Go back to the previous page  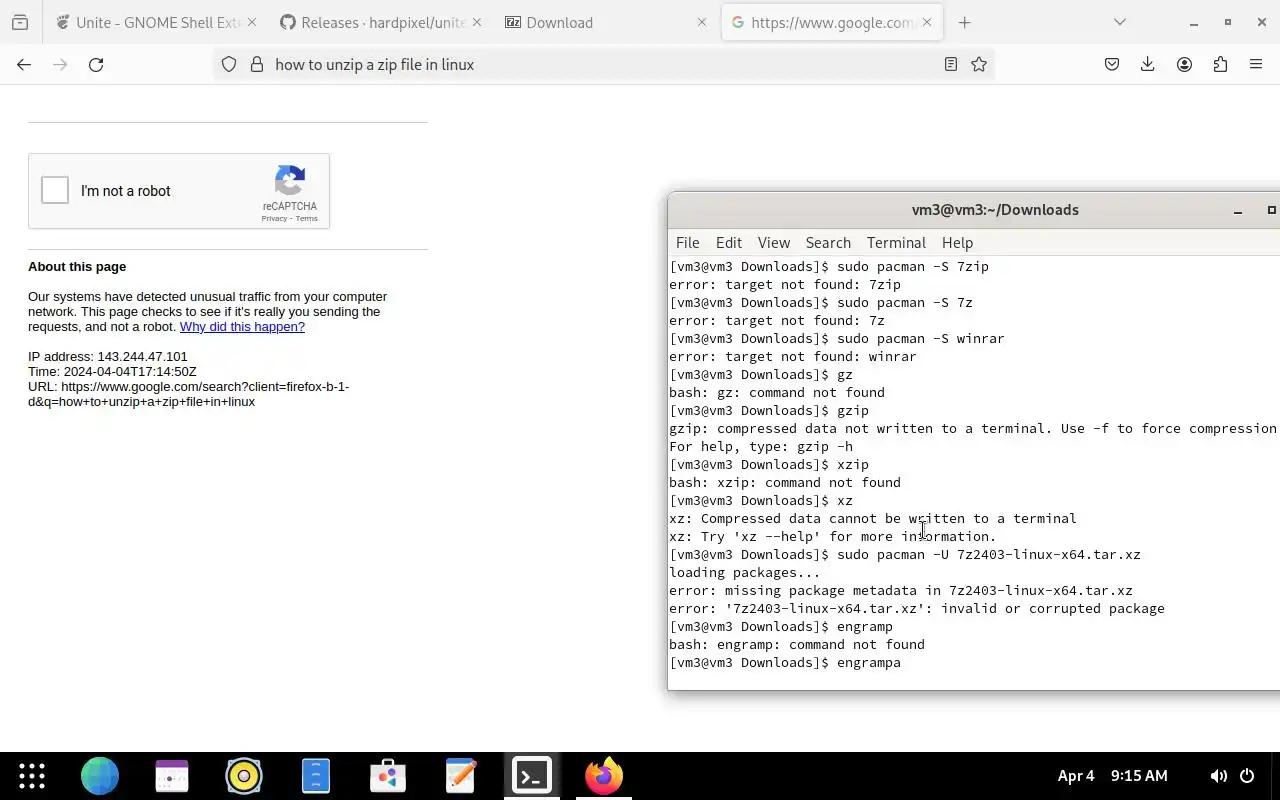(24, 64)
